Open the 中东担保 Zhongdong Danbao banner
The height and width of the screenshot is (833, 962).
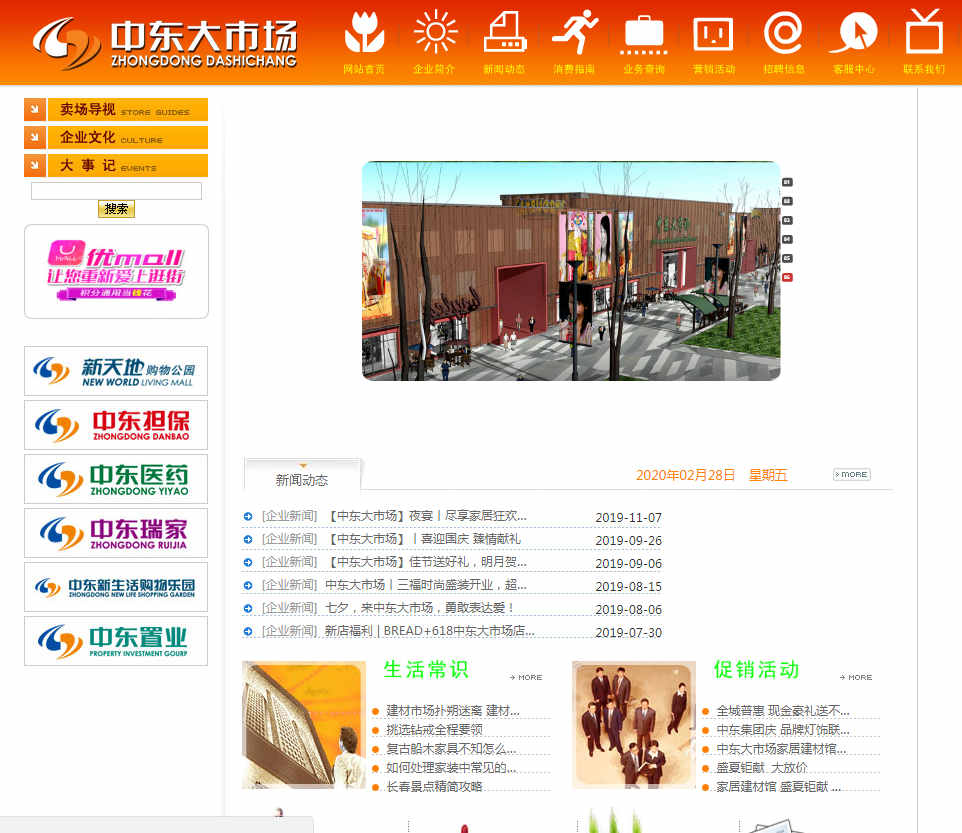pos(116,425)
